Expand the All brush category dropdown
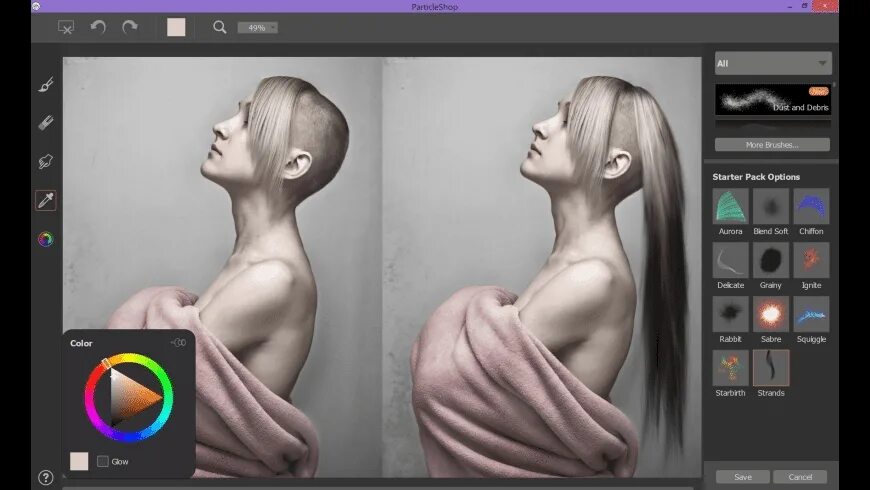The image size is (870, 490). (x=773, y=63)
